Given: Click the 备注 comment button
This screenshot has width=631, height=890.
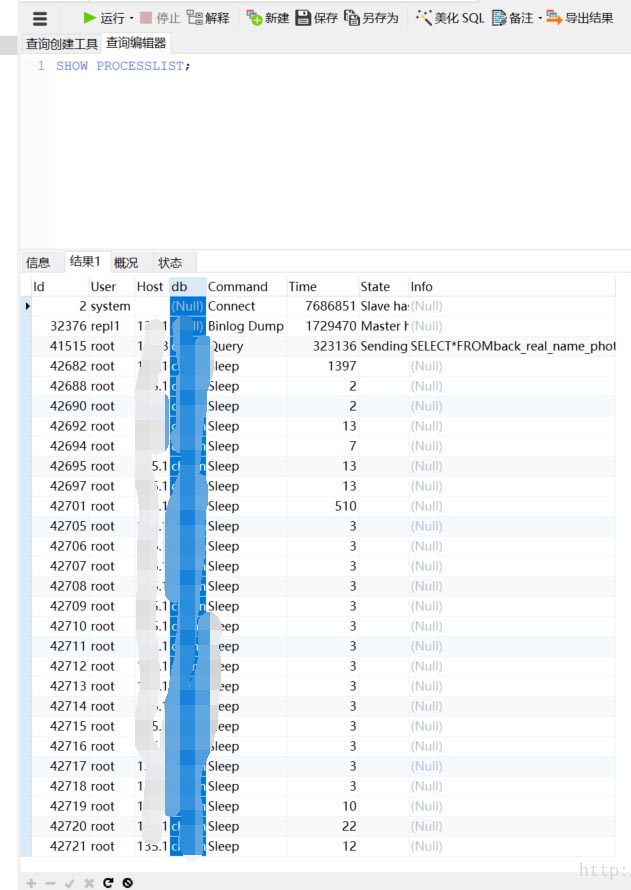Looking at the screenshot, I should (x=513, y=18).
